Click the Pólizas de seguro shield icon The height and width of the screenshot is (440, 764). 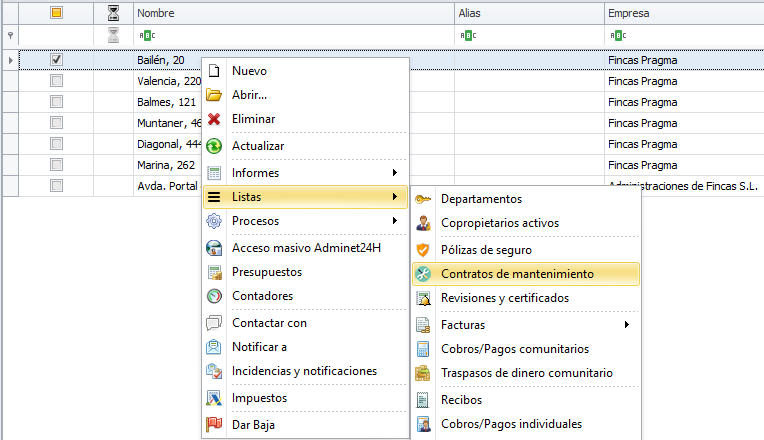tap(423, 249)
